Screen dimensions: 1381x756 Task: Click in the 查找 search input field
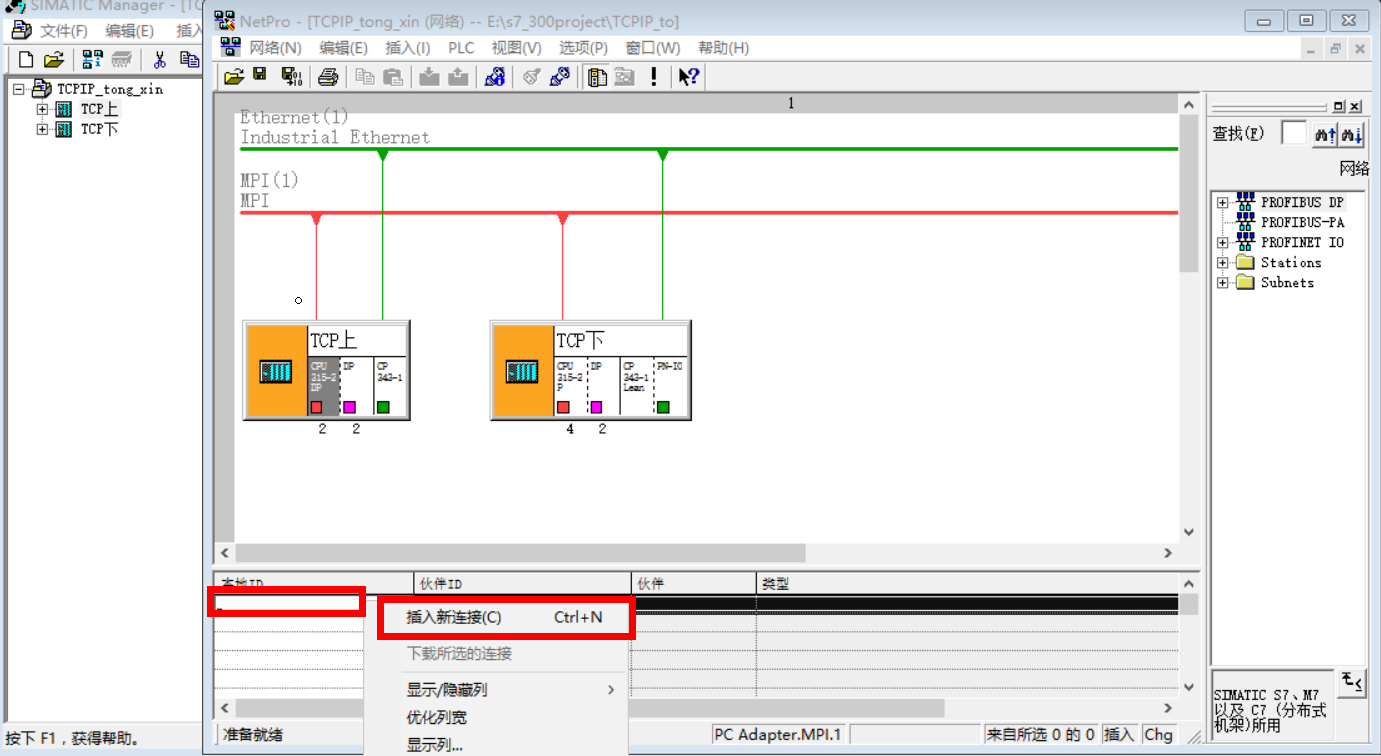click(1293, 133)
